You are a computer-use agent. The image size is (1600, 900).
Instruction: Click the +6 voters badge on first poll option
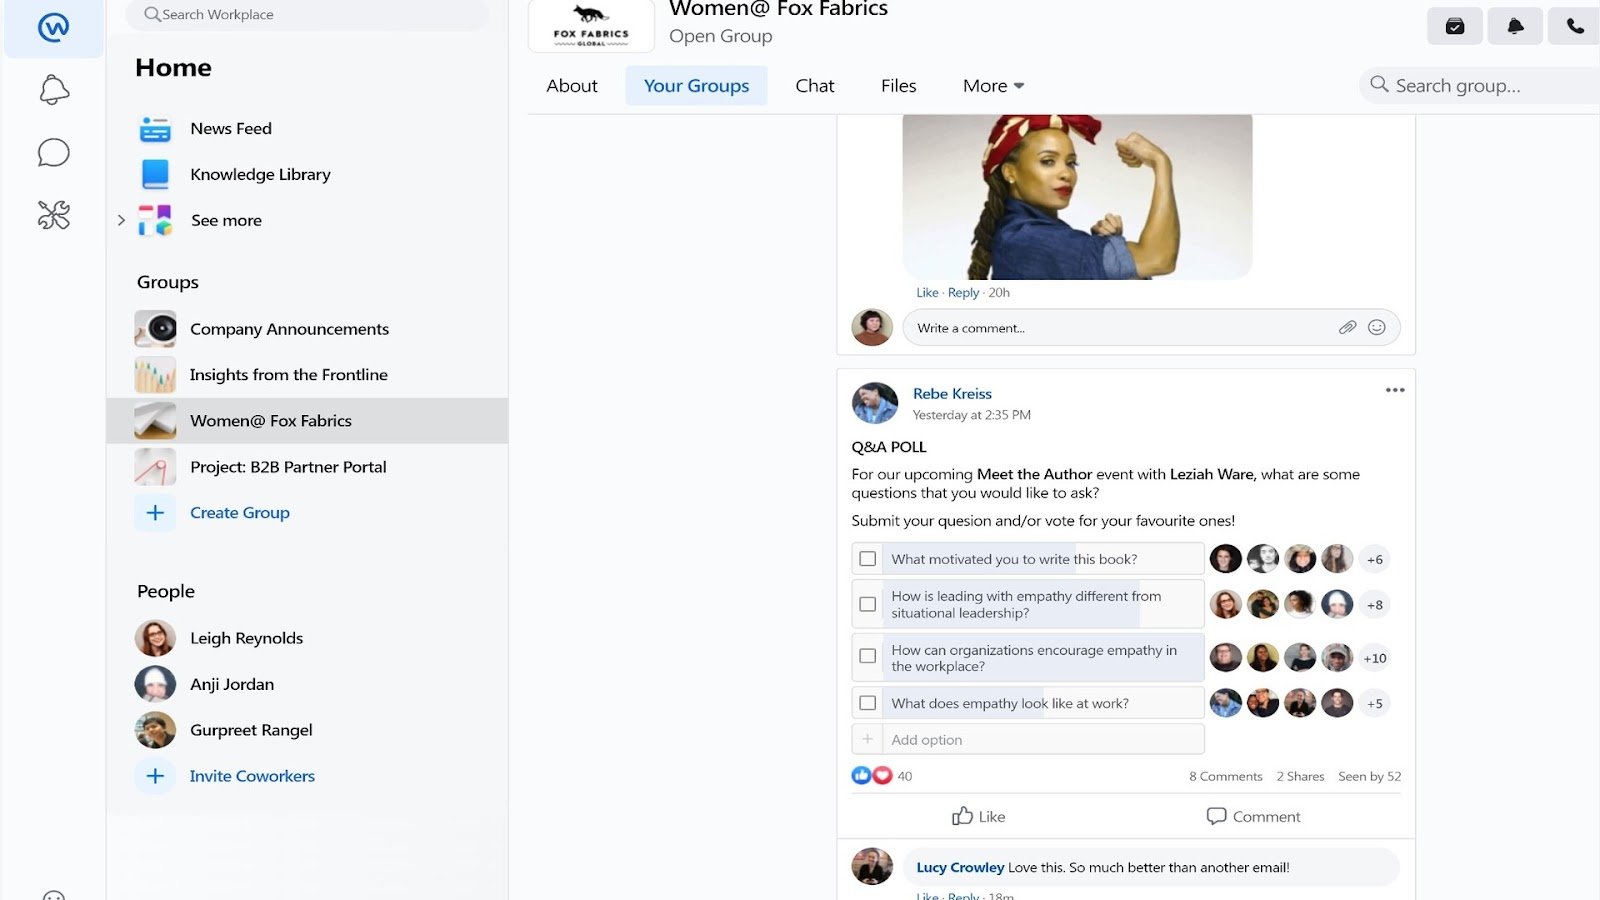pyautogui.click(x=1375, y=559)
